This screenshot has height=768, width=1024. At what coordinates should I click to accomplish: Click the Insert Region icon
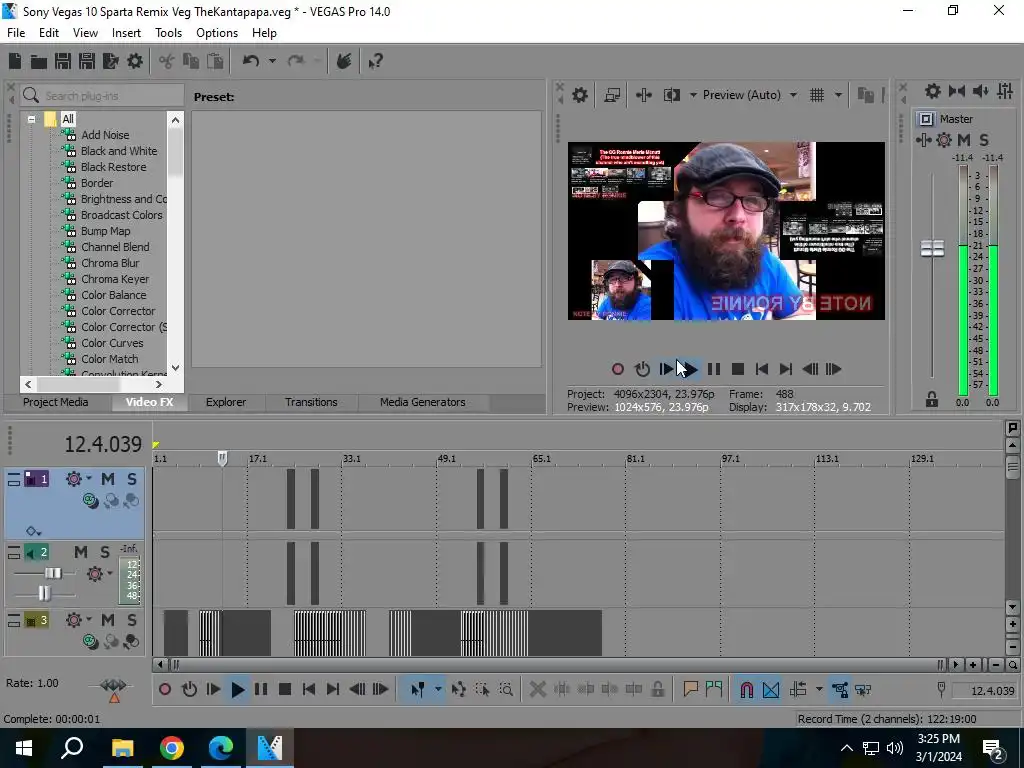714,690
